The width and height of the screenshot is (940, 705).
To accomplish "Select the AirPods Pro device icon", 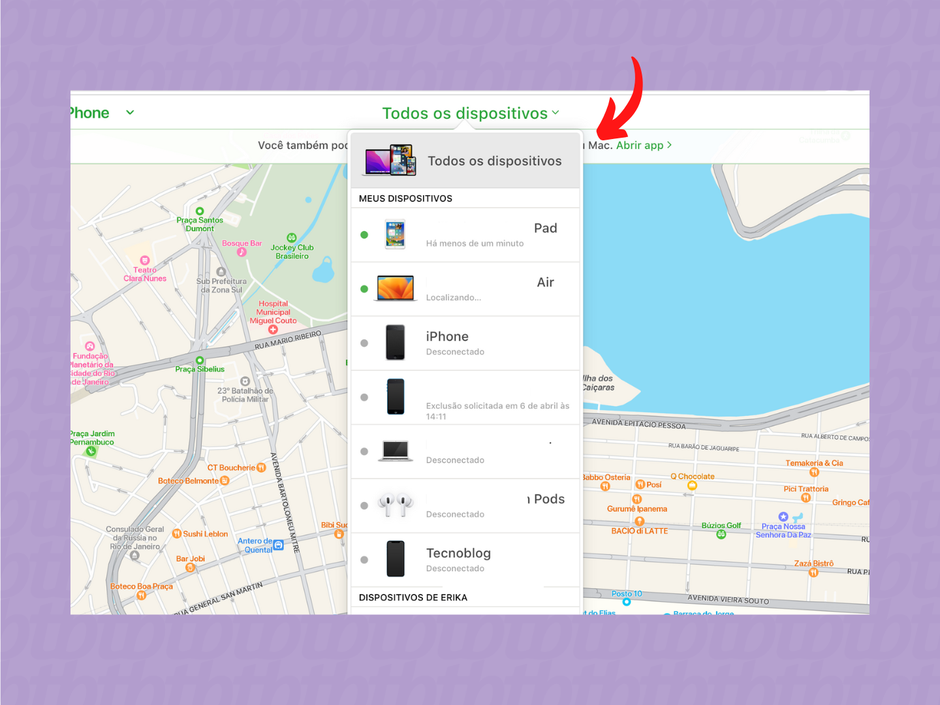I will coord(396,504).
